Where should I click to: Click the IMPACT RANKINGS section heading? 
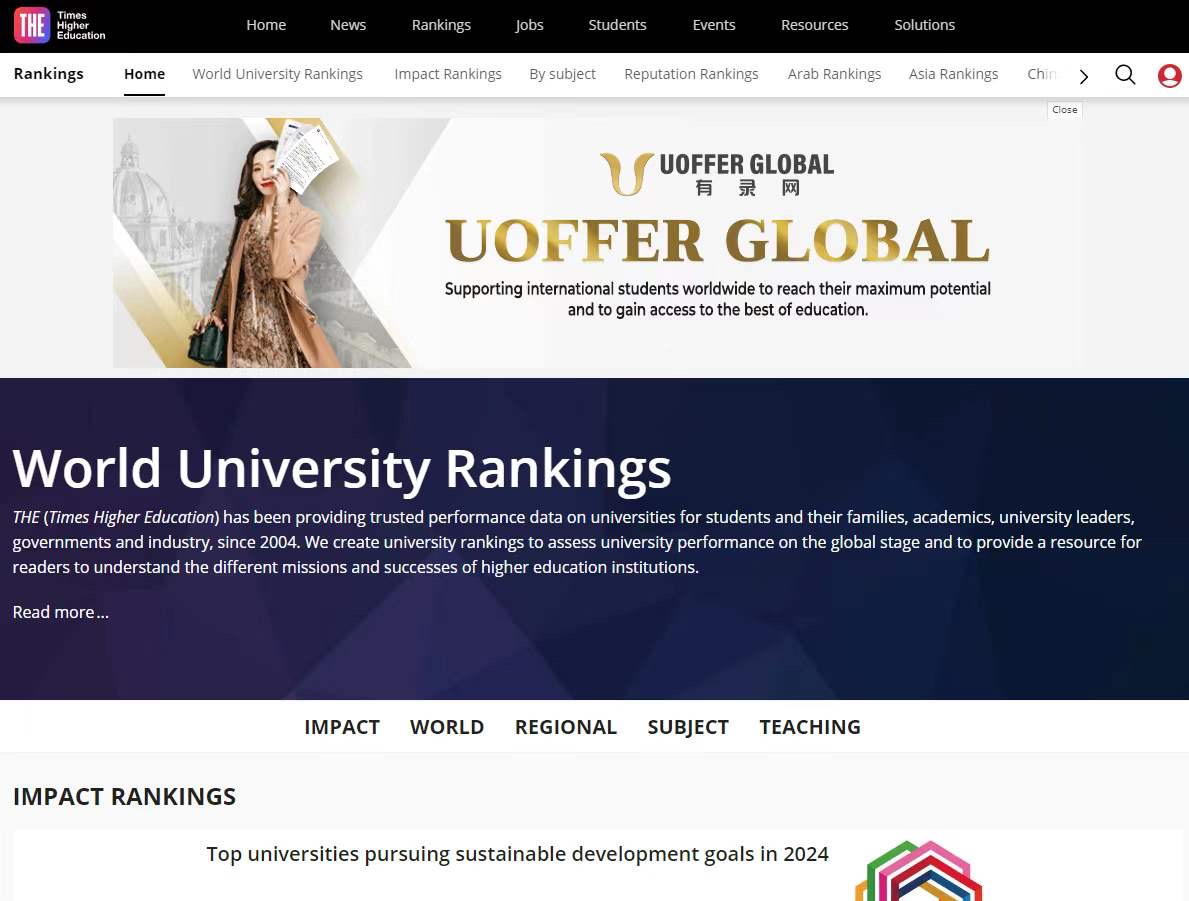124,796
